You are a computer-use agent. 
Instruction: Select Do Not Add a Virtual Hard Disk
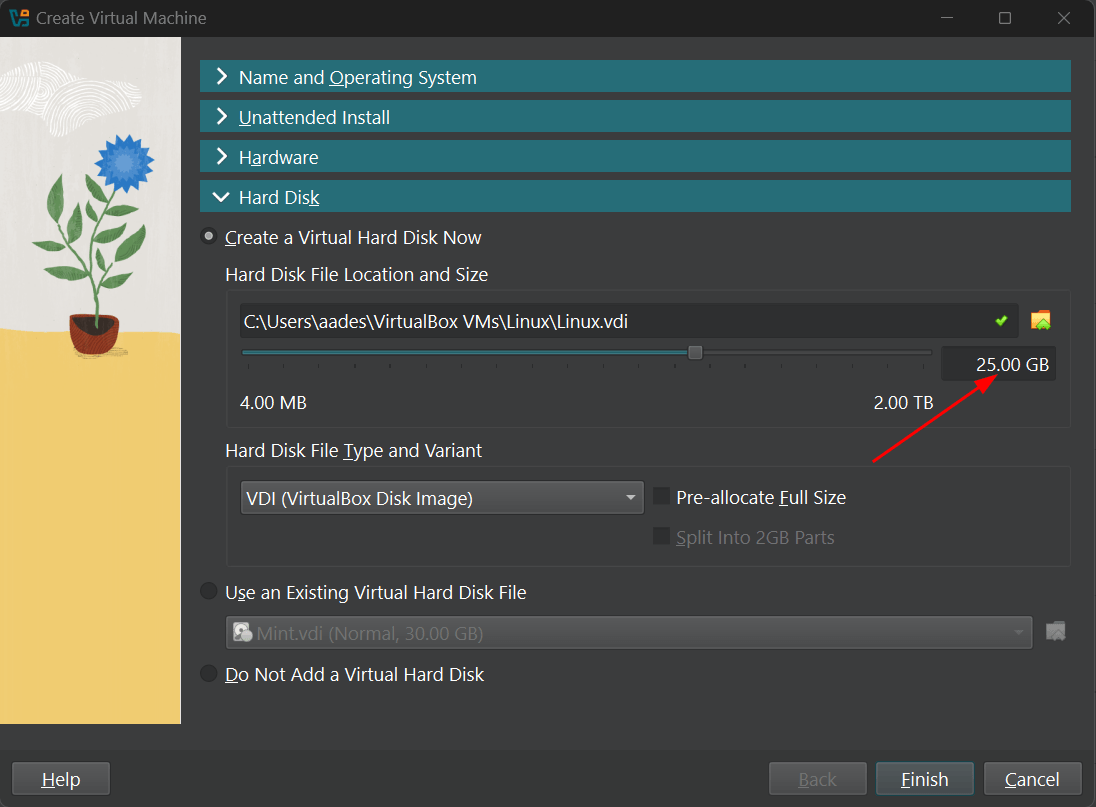(208, 673)
